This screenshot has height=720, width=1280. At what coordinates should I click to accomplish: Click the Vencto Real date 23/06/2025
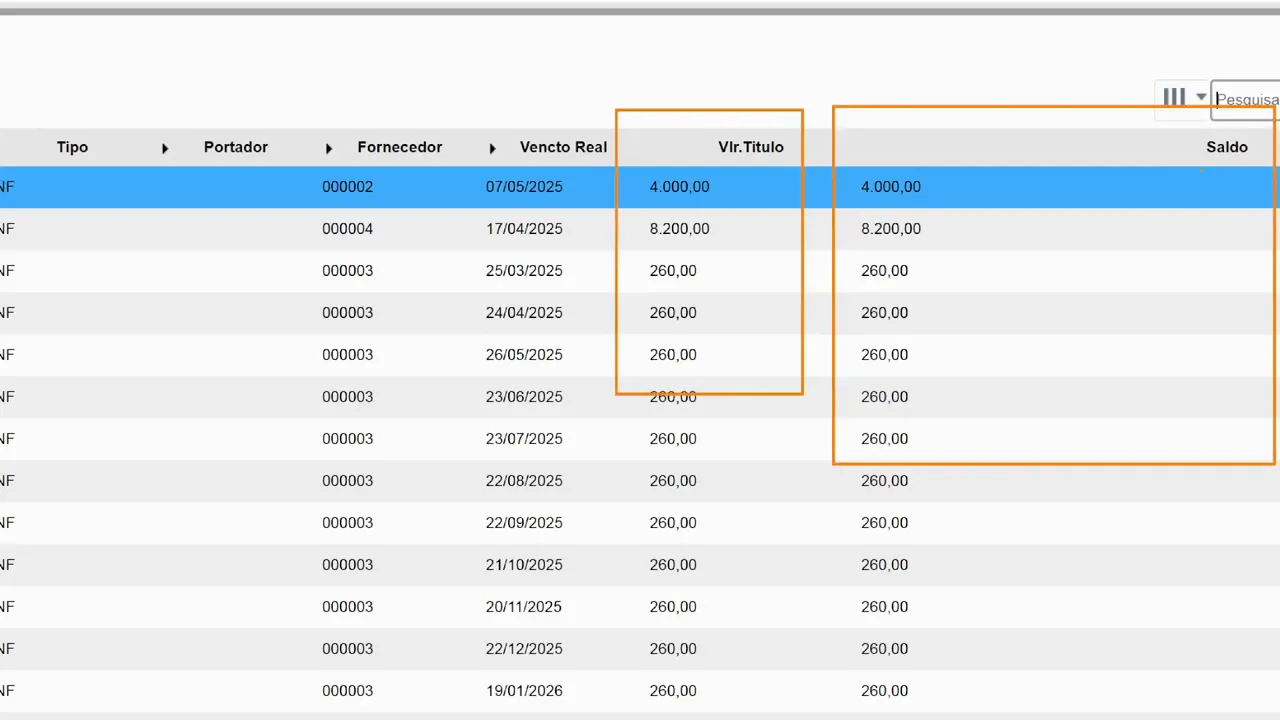(524, 397)
